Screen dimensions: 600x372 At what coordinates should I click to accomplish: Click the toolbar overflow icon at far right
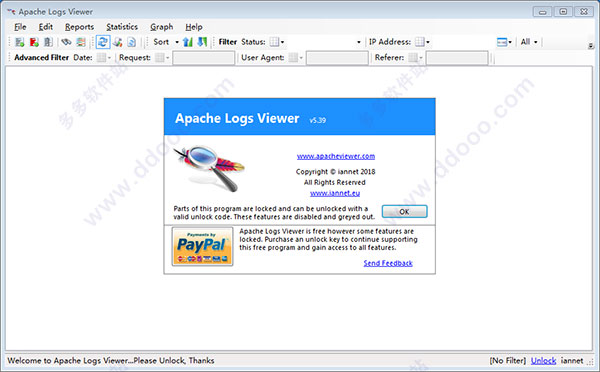[591, 46]
